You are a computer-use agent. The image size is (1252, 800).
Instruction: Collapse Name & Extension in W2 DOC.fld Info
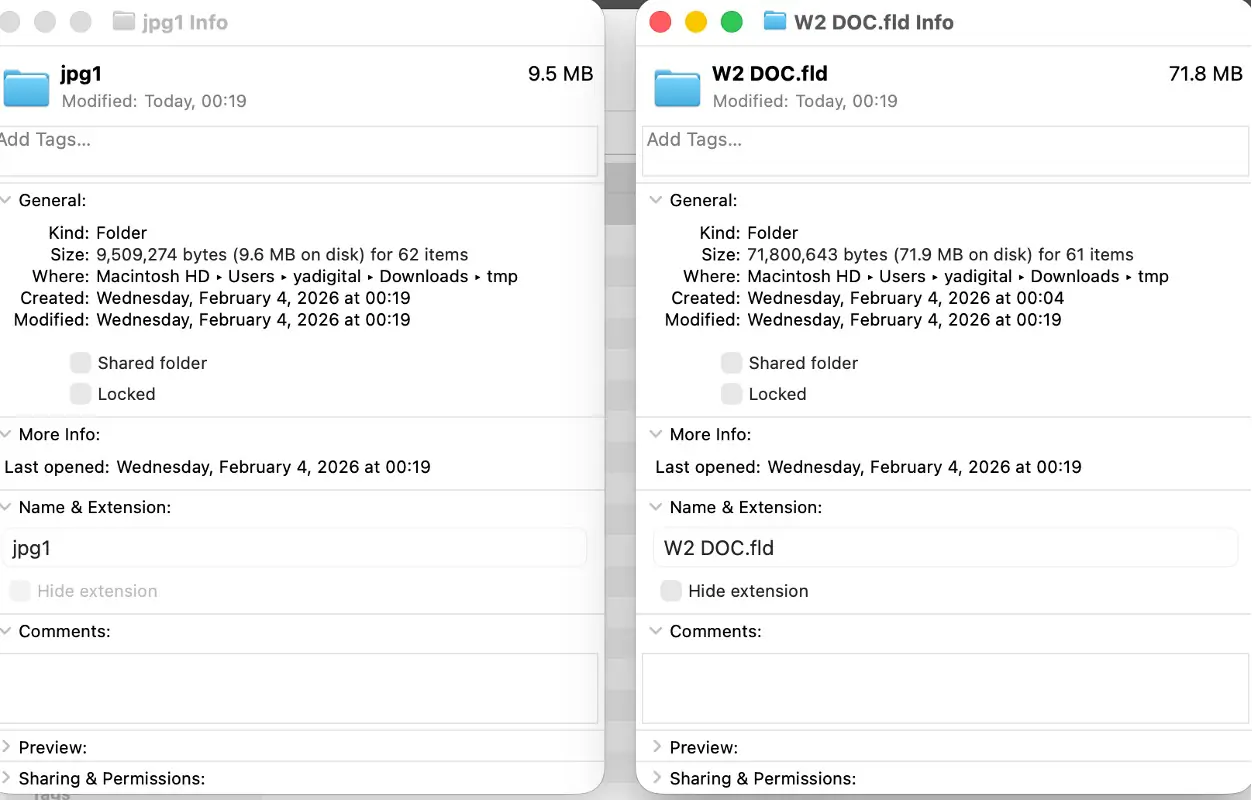point(656,507)
